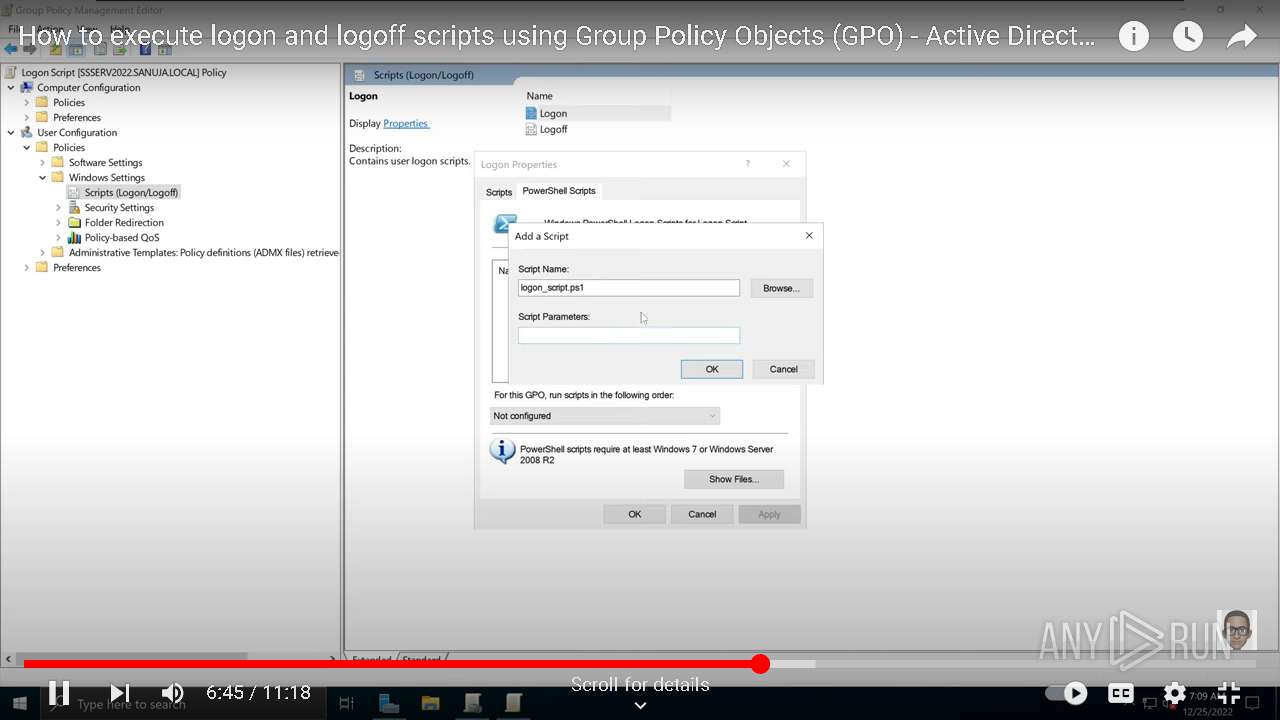Collapse the User Configuration node
The width and height of the screenshot is (1280, 720).
[x=11, y=132]
